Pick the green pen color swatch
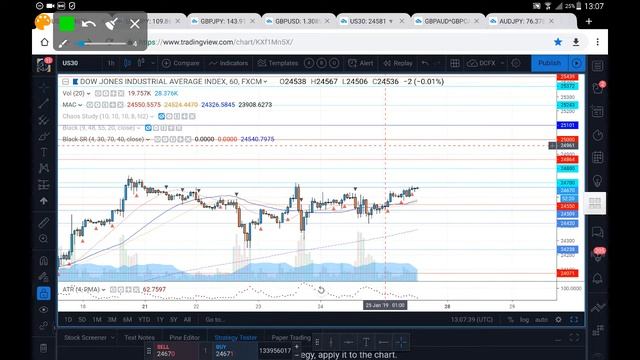 click(x=67, y=24)
